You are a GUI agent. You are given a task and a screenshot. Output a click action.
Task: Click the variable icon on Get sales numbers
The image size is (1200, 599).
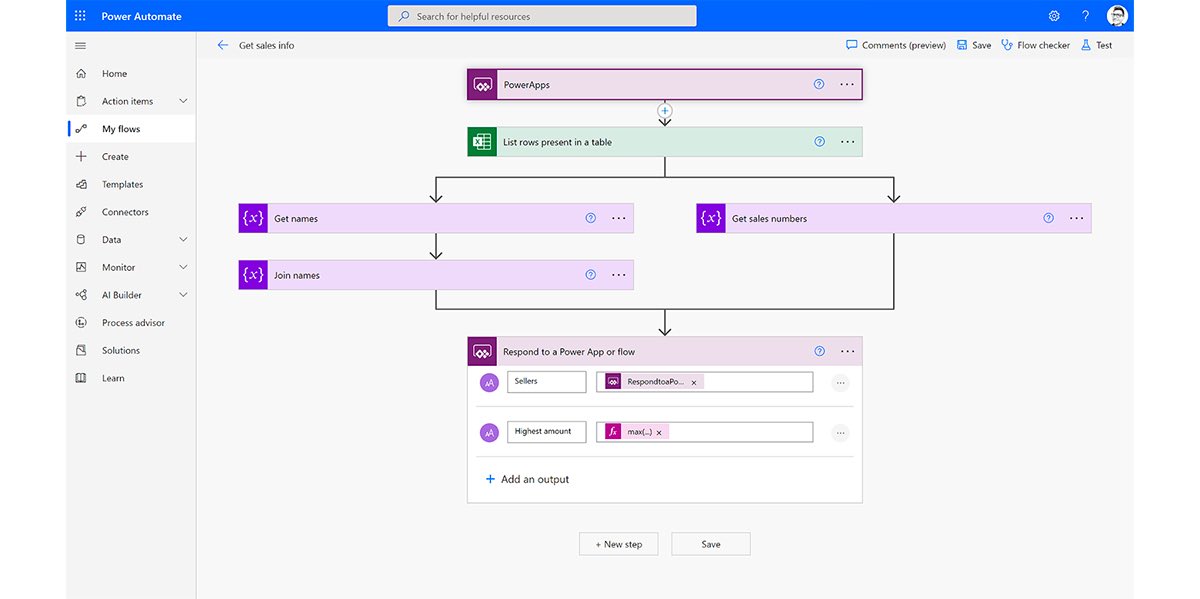coord(711,218)
